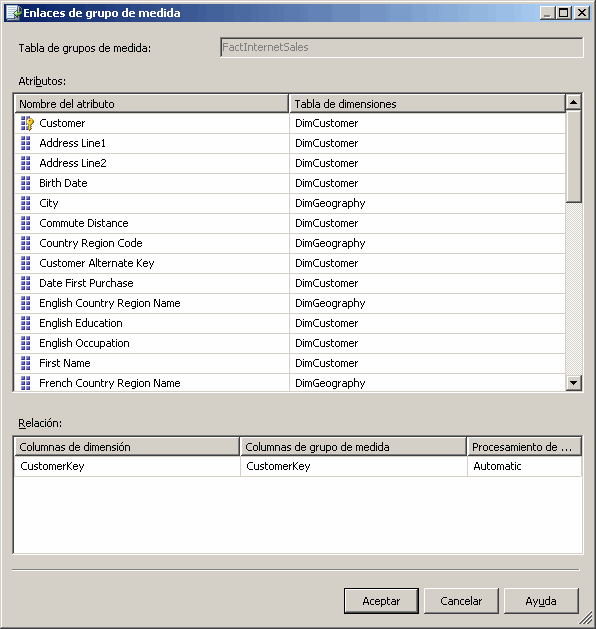
Task: Select the First Name attribute icon
Action: [26, 363]
